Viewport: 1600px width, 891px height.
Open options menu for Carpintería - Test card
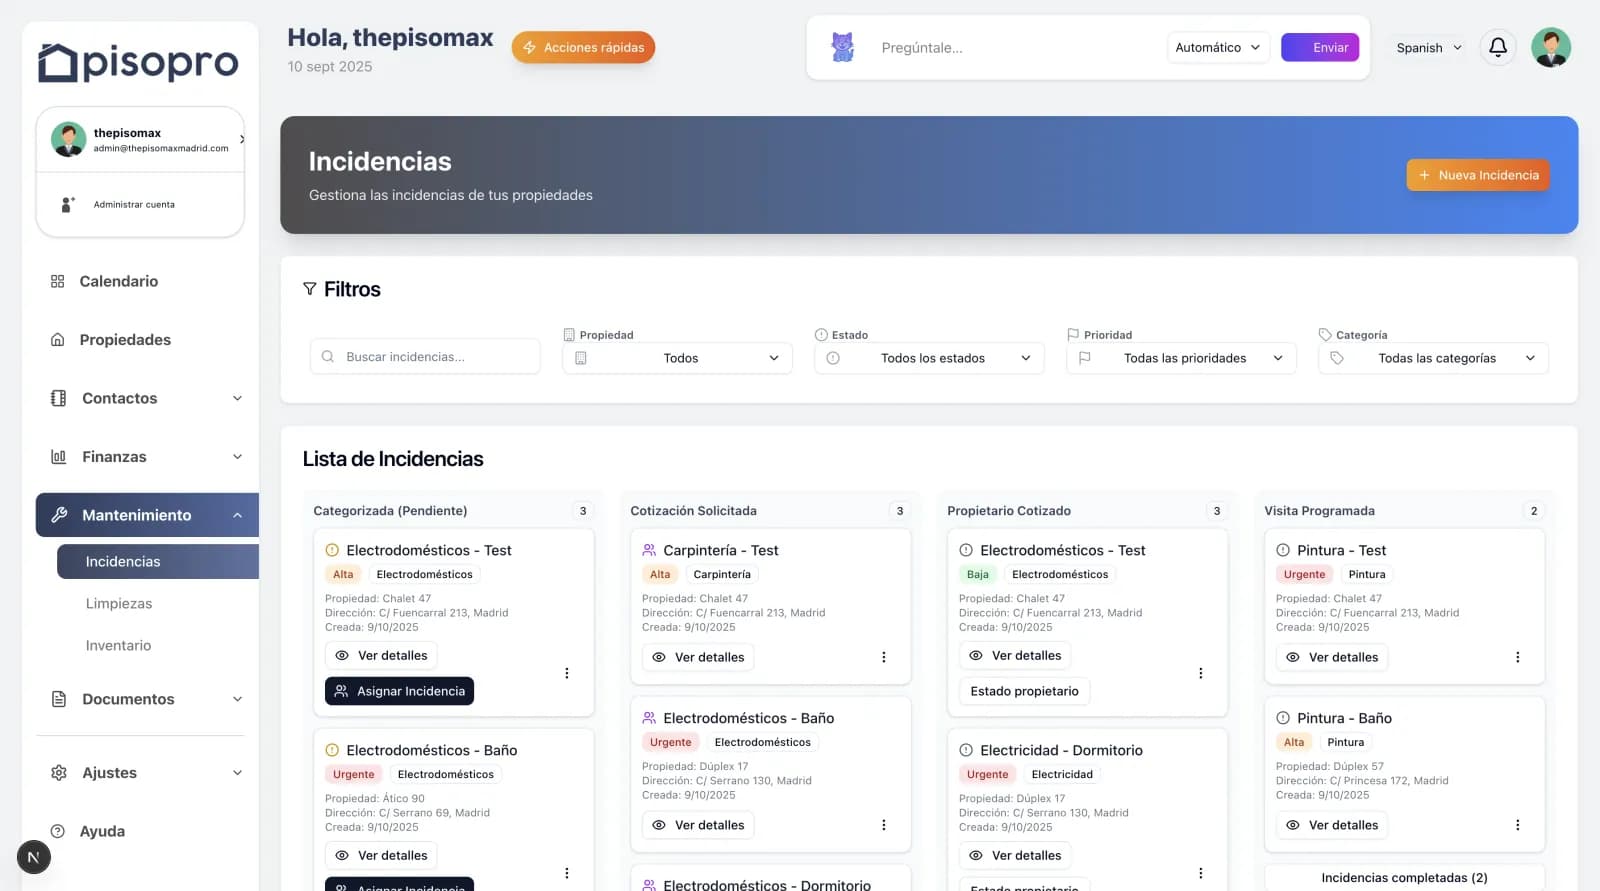click(883, 657)
